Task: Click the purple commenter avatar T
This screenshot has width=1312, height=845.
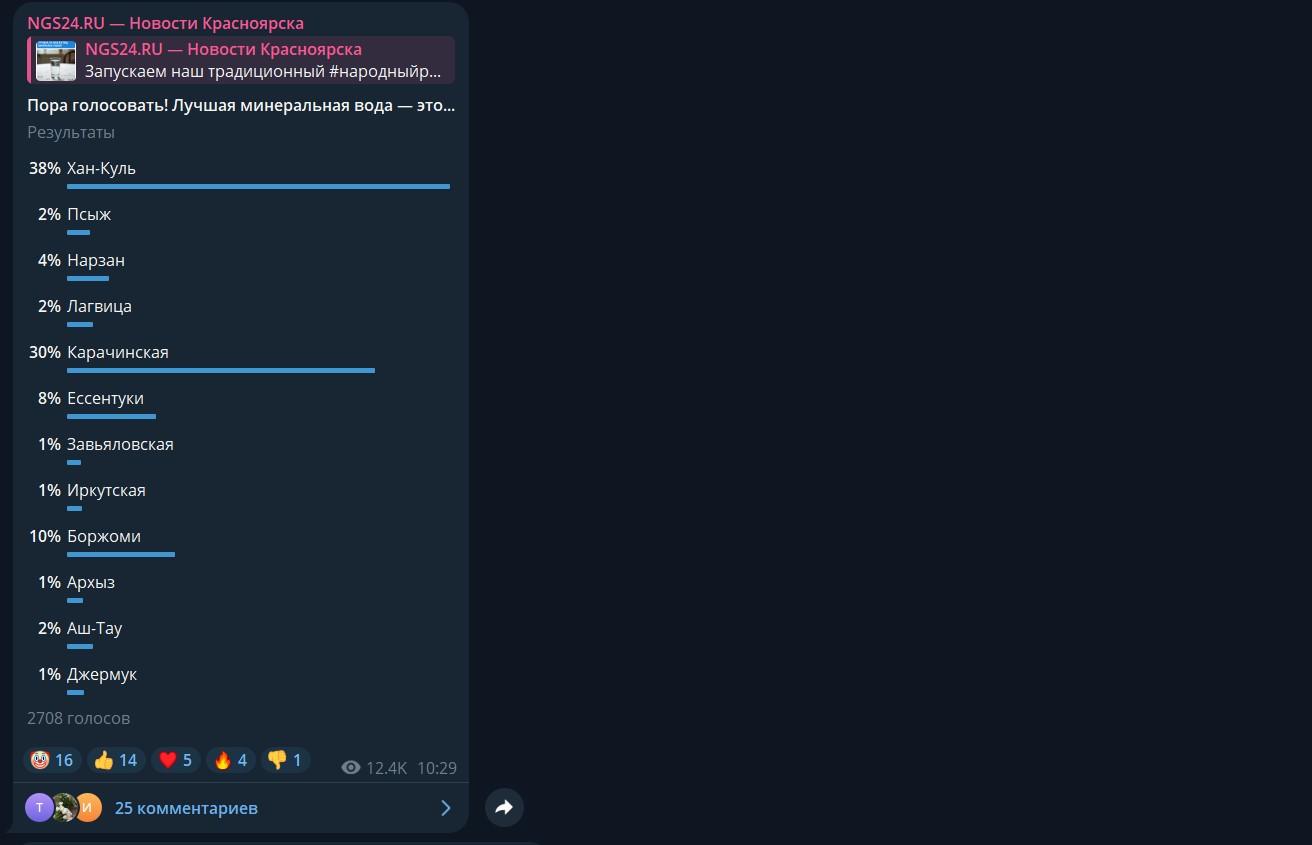Action: 39,807
